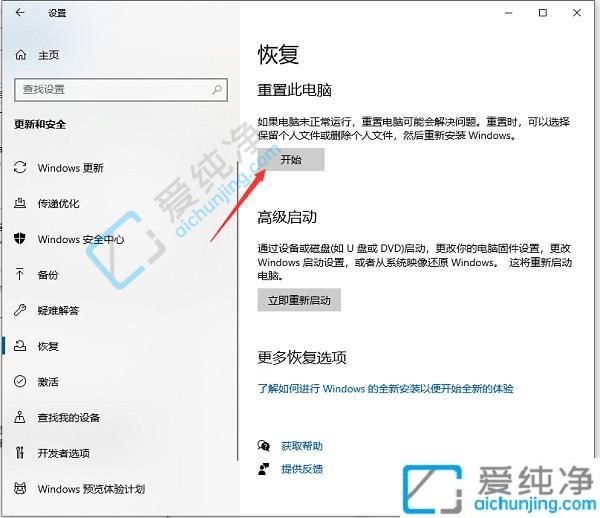Viewport: 600px width, 518px height.
Task: Maximize the 设置 window
Action: [x=543, y=13]
